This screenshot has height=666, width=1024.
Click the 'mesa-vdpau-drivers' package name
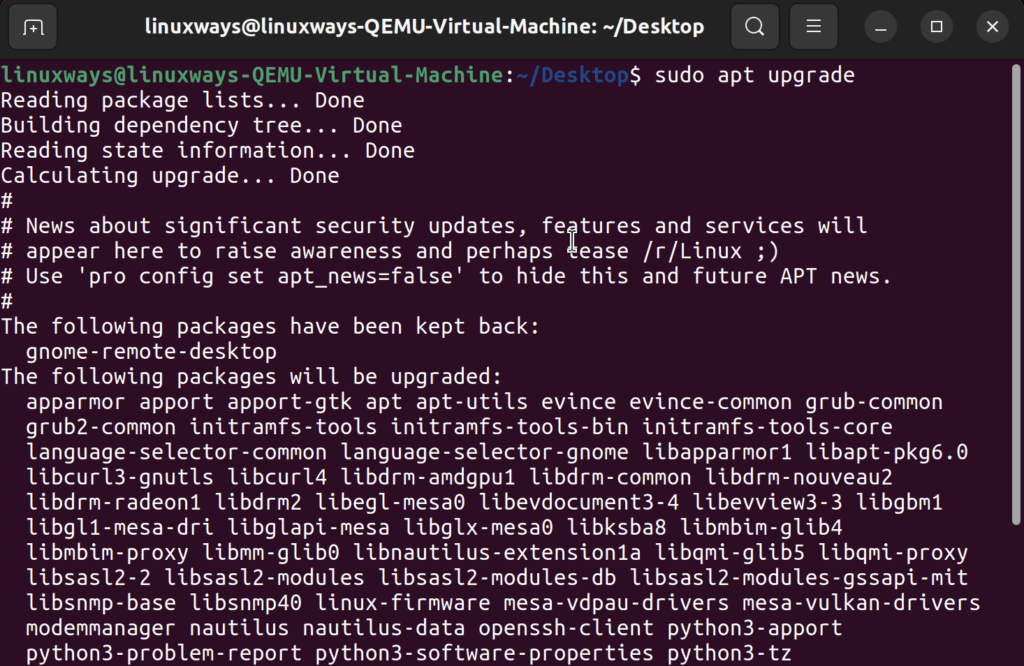pyautogui.click(x=616, y=603)
